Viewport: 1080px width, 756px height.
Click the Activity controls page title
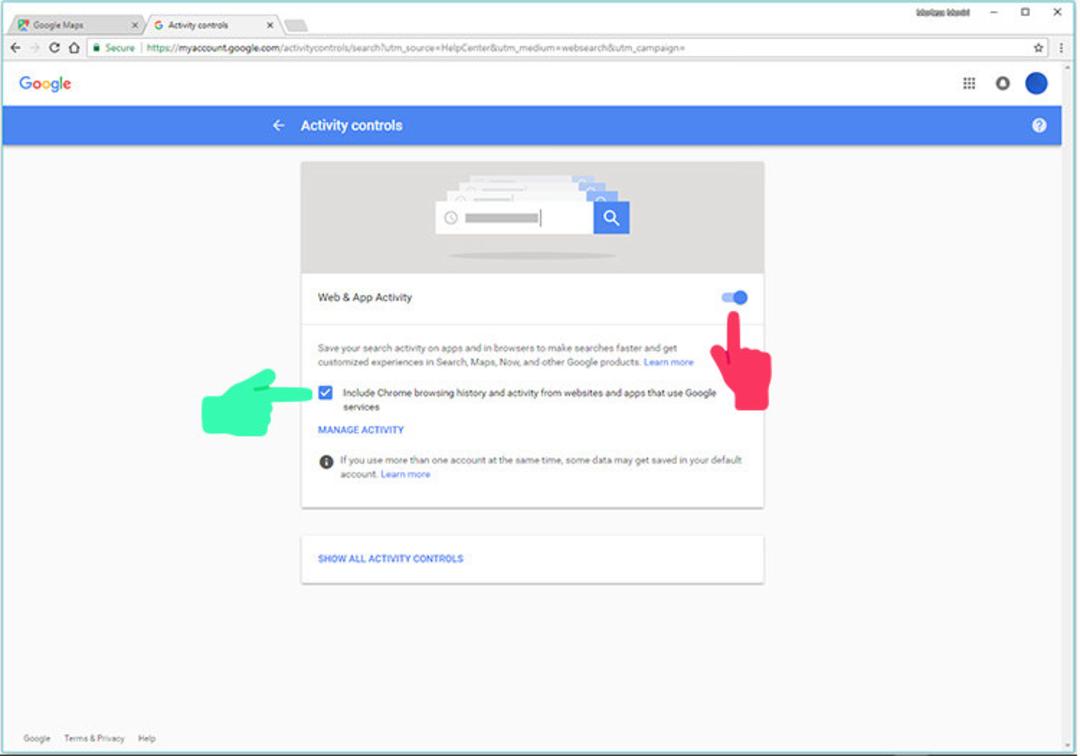351,125
